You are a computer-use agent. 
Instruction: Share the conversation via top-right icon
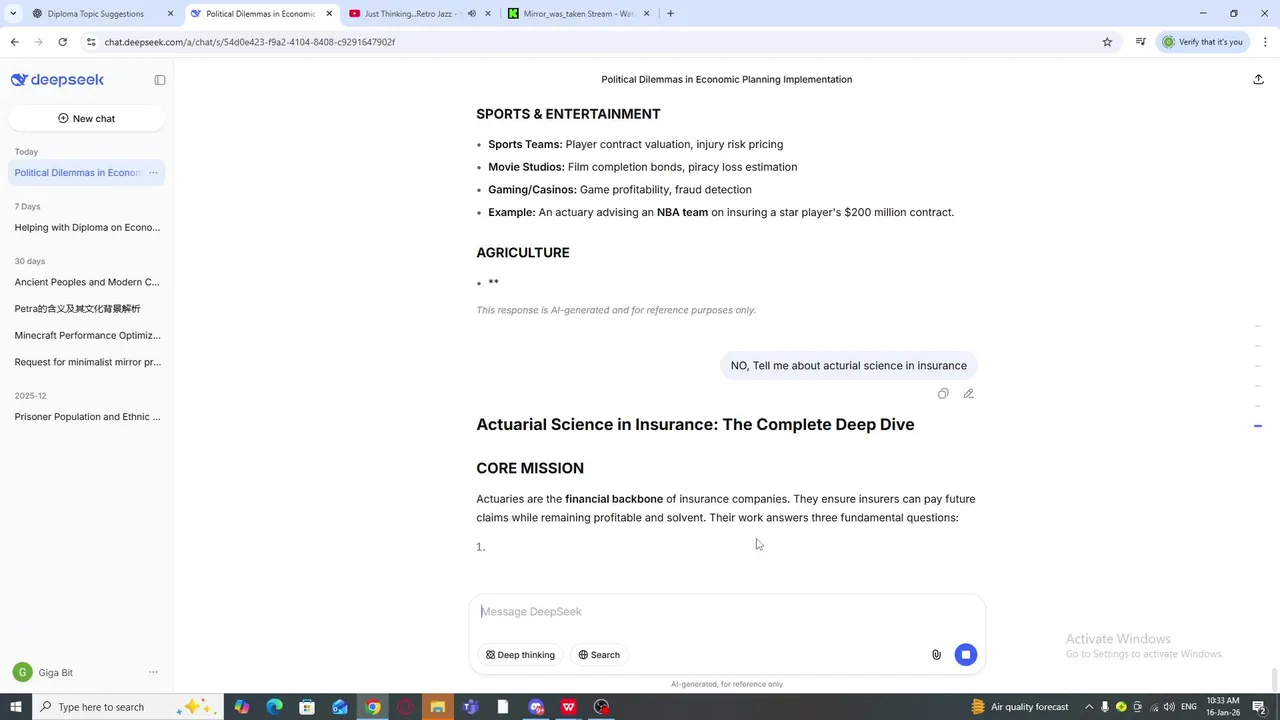1258,80
